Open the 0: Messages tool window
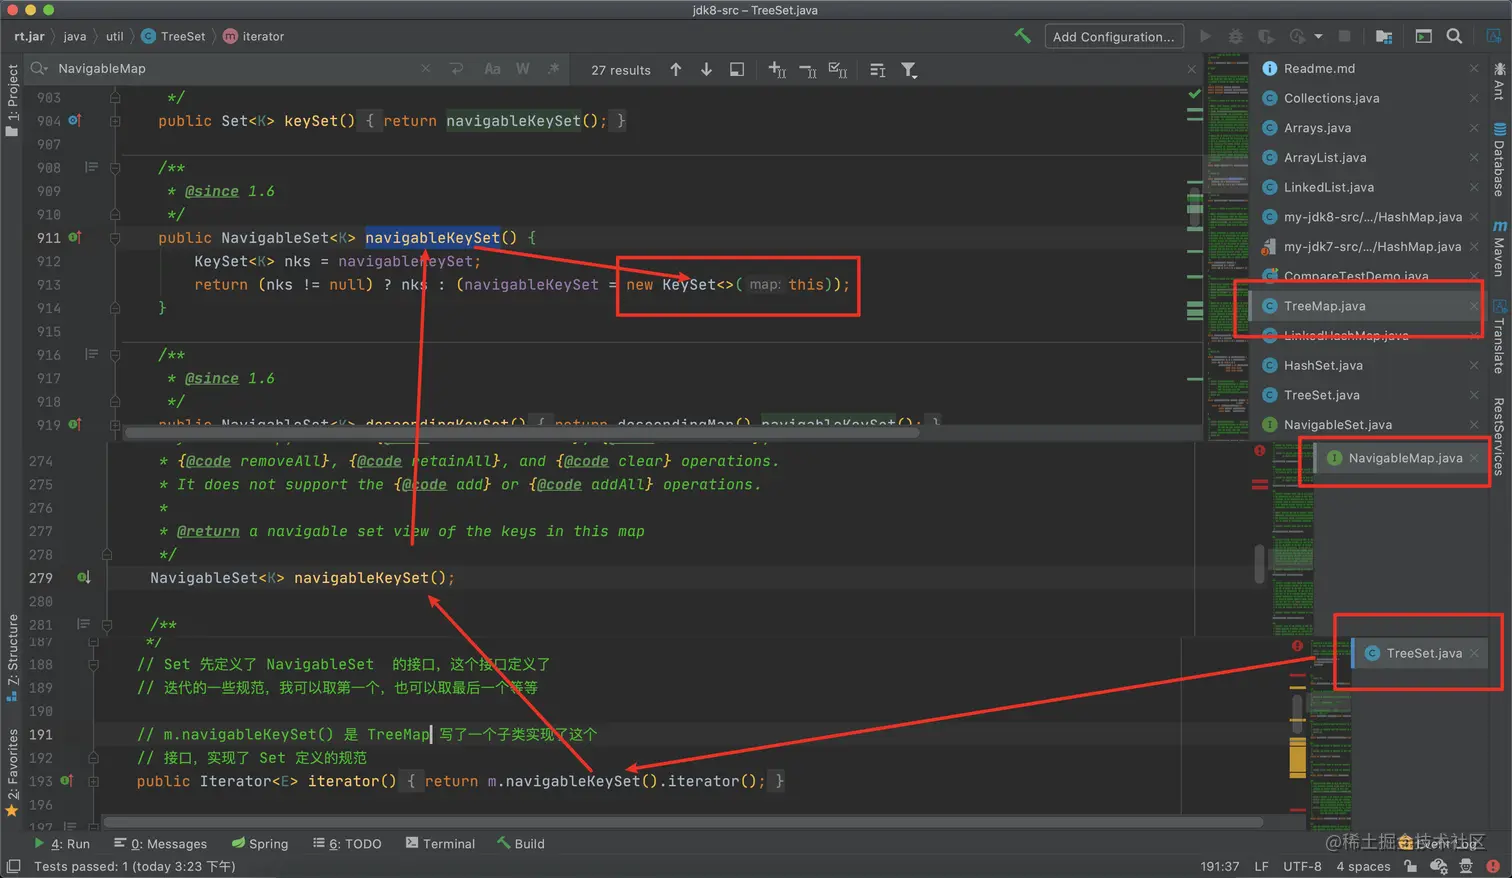1512x878 pixels. point(160,843)
